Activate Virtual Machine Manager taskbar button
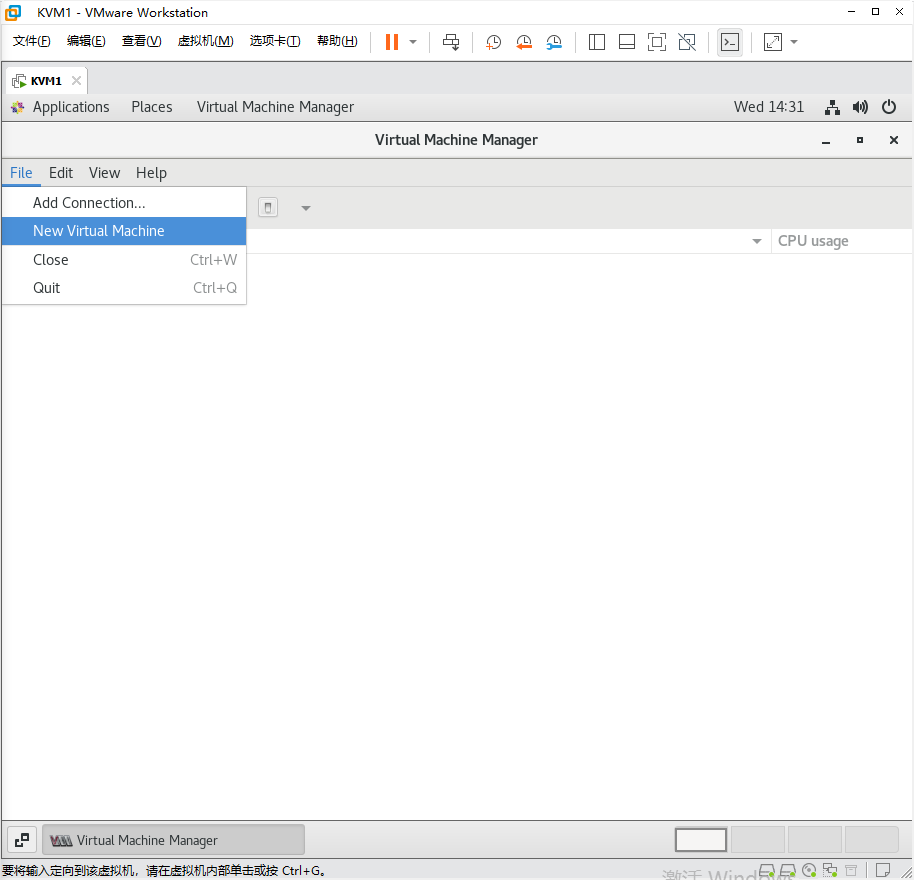 [174, 840]
